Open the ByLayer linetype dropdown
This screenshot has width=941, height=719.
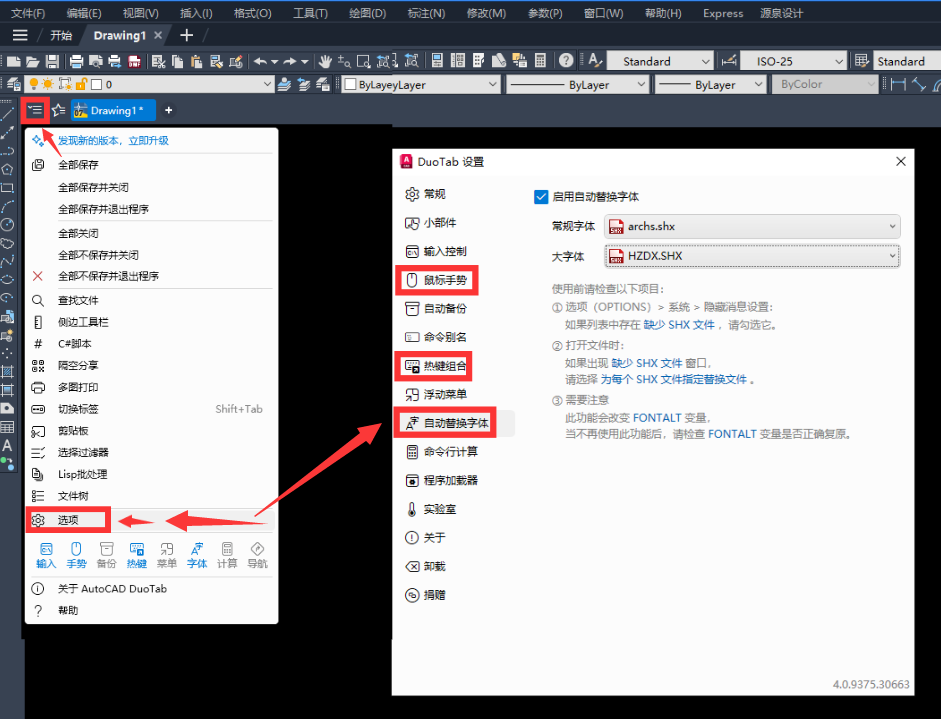pos(578,85)
